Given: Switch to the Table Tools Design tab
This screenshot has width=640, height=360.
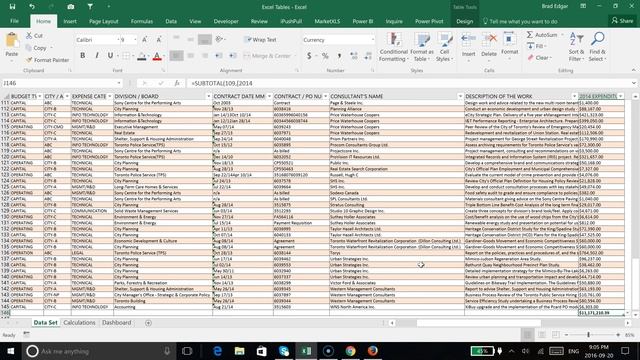Looking at the screenshot, I should 464,21.
